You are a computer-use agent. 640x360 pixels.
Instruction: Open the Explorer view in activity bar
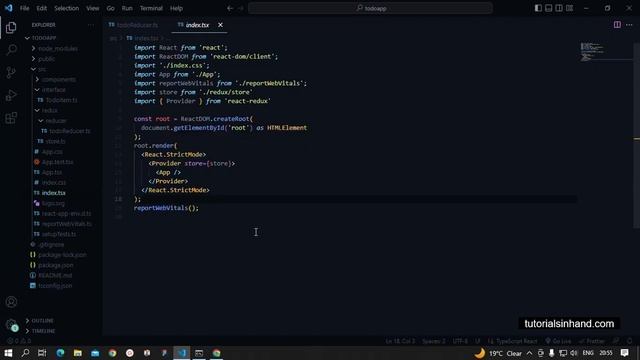[x=11, y=27]
